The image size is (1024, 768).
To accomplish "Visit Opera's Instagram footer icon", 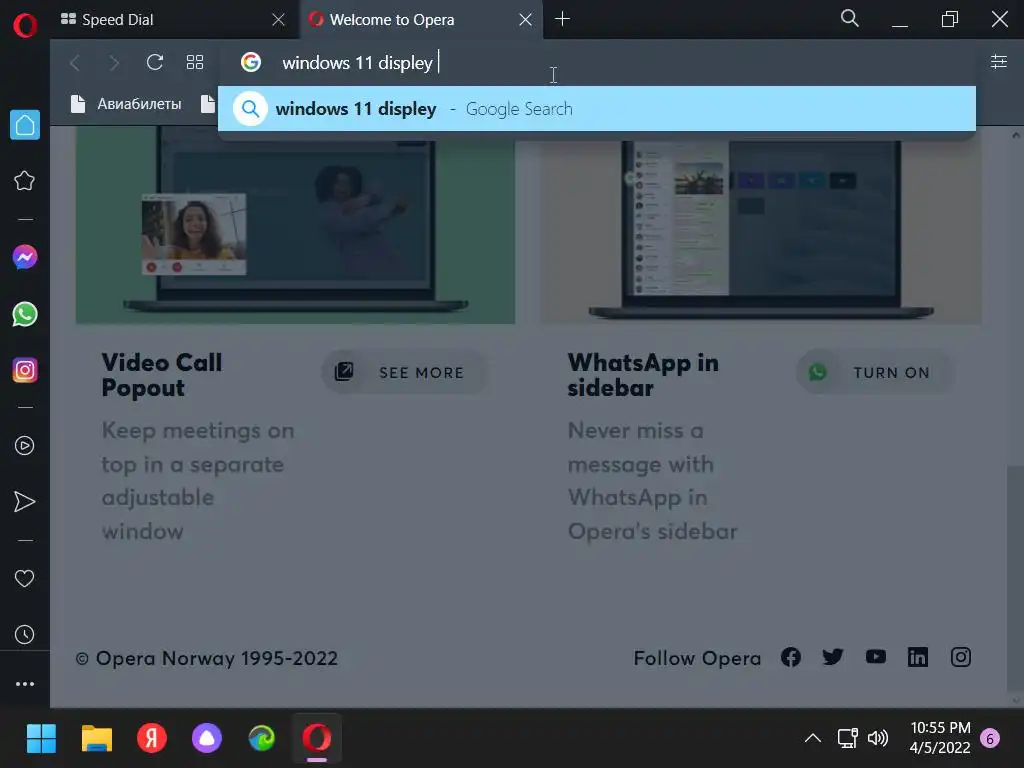I will pyautogui.click(x=961, y=657).
